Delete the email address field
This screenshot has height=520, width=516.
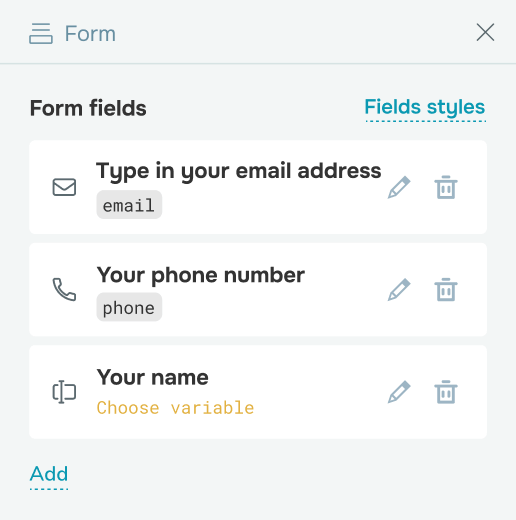[x=446, y=187]
